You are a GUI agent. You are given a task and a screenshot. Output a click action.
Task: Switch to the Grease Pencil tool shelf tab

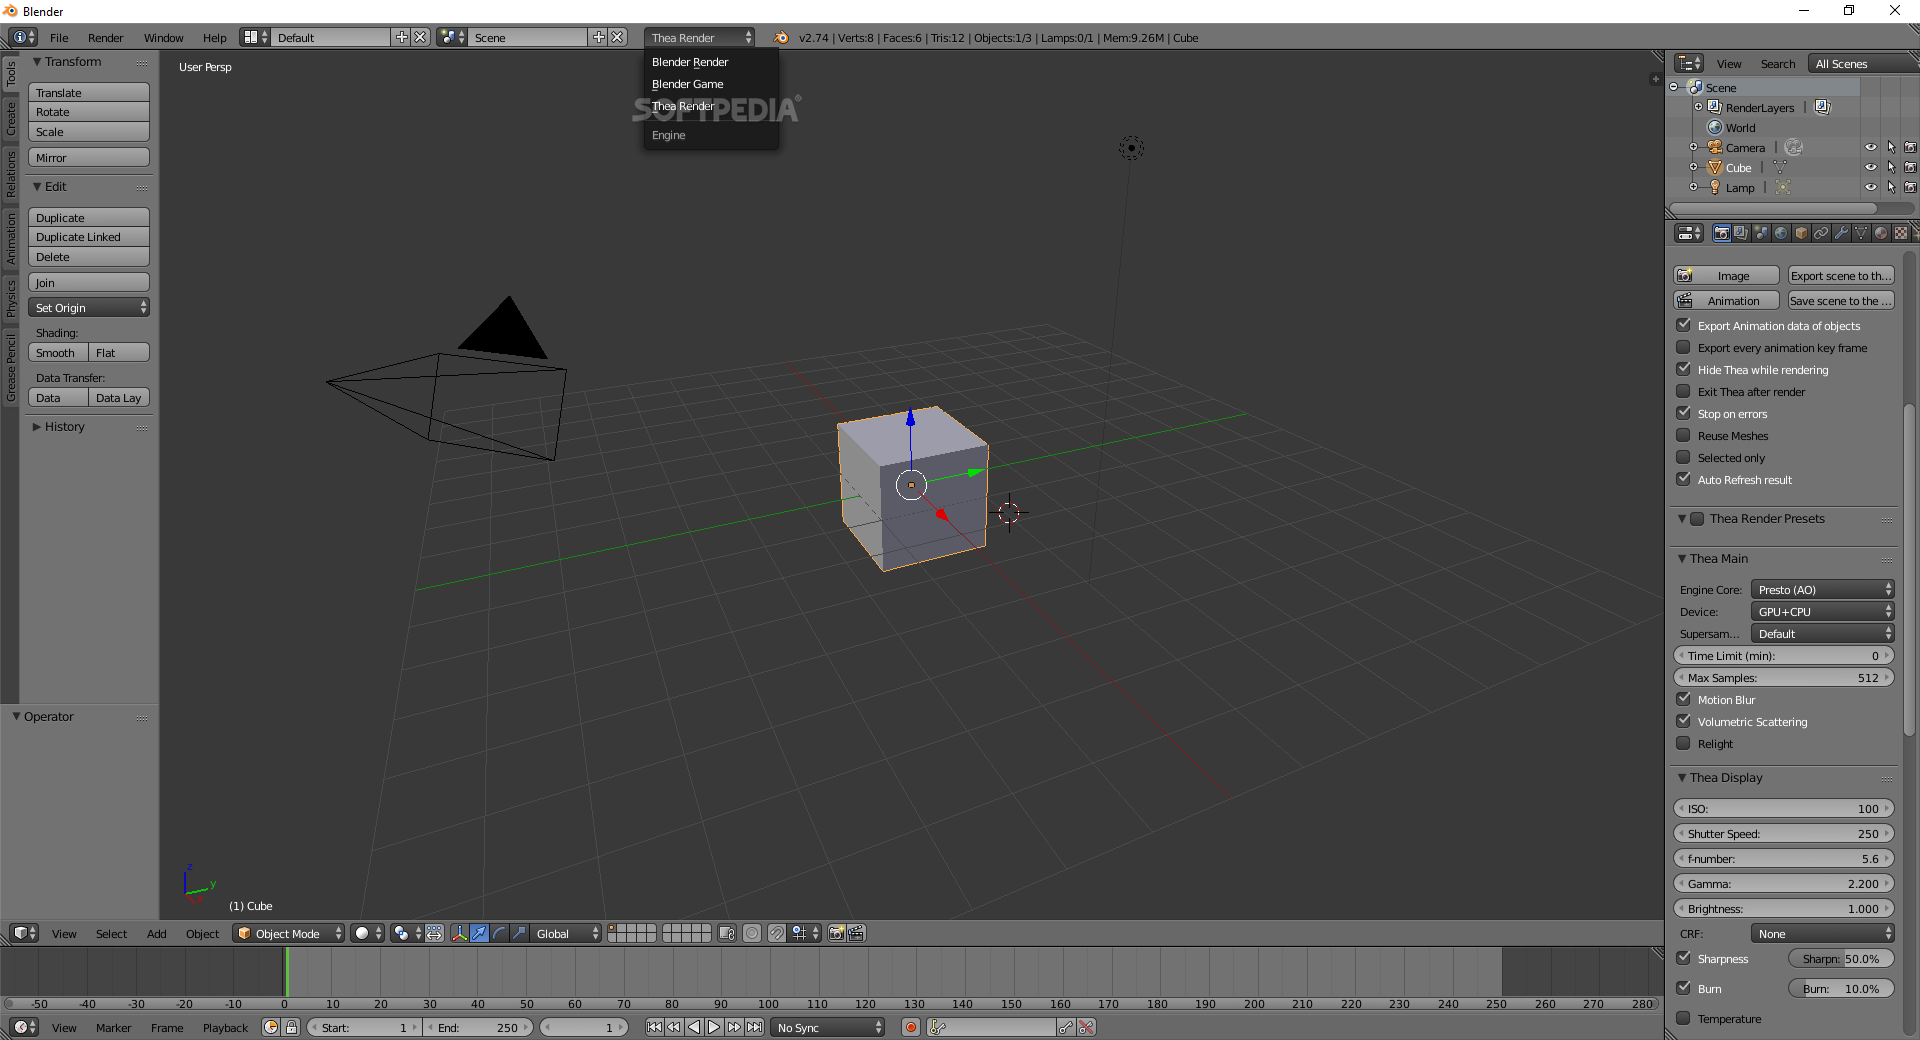pos(11,368)
